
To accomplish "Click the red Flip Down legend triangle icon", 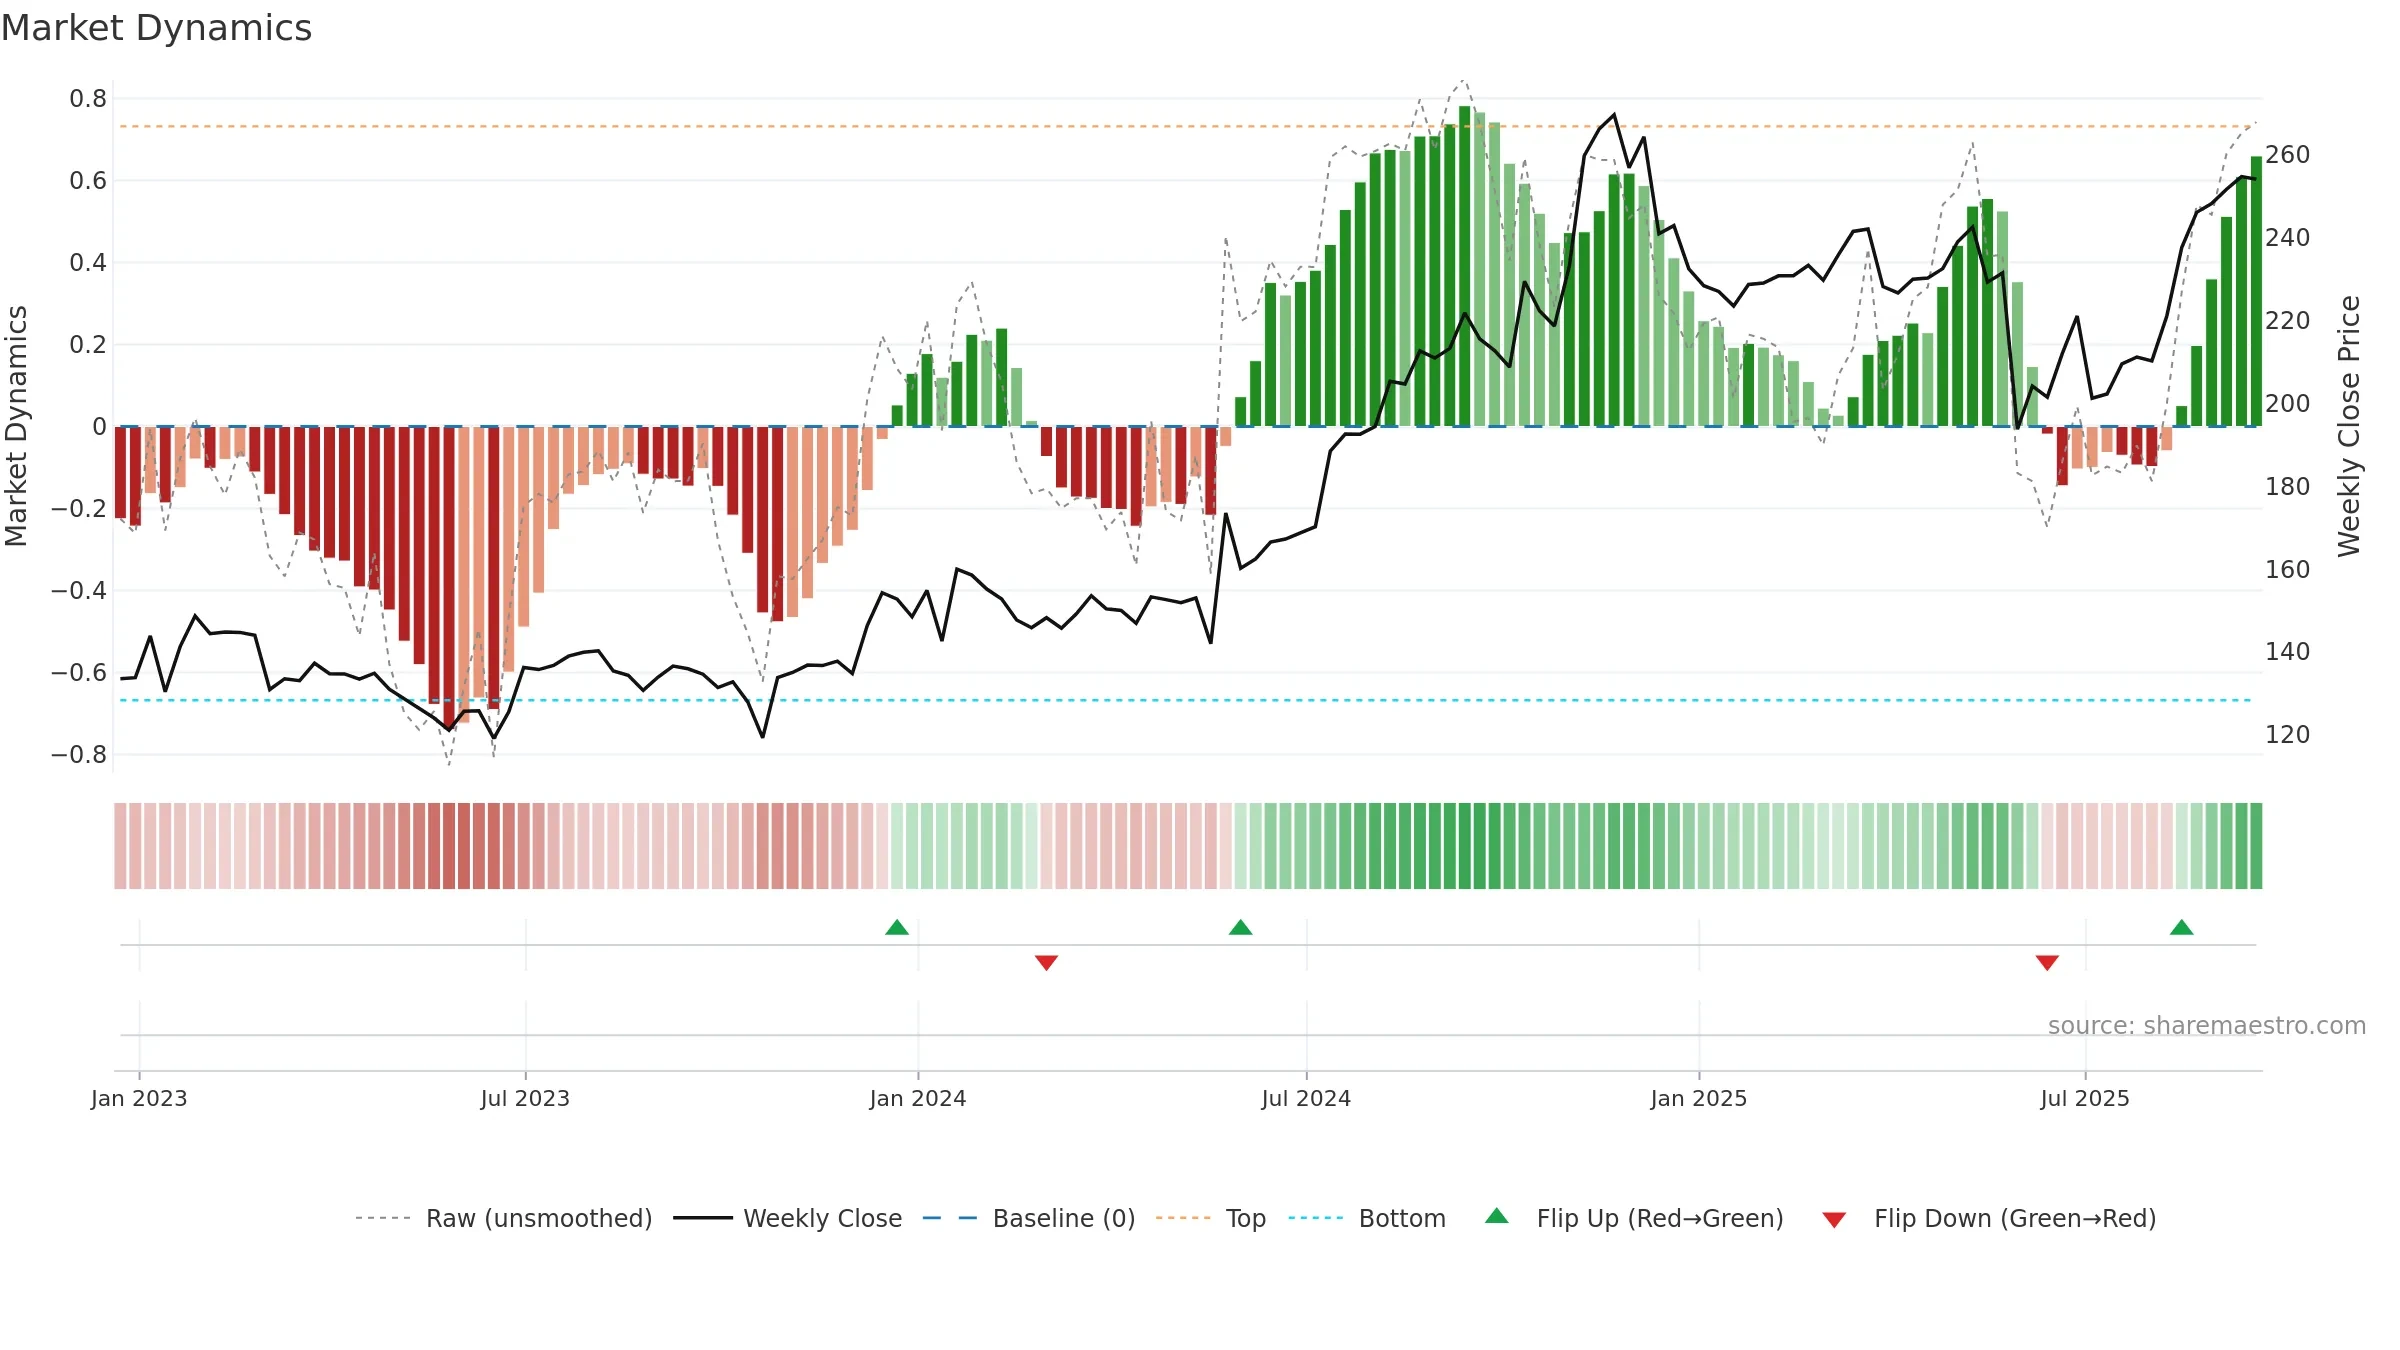I will [1834, 1220].
